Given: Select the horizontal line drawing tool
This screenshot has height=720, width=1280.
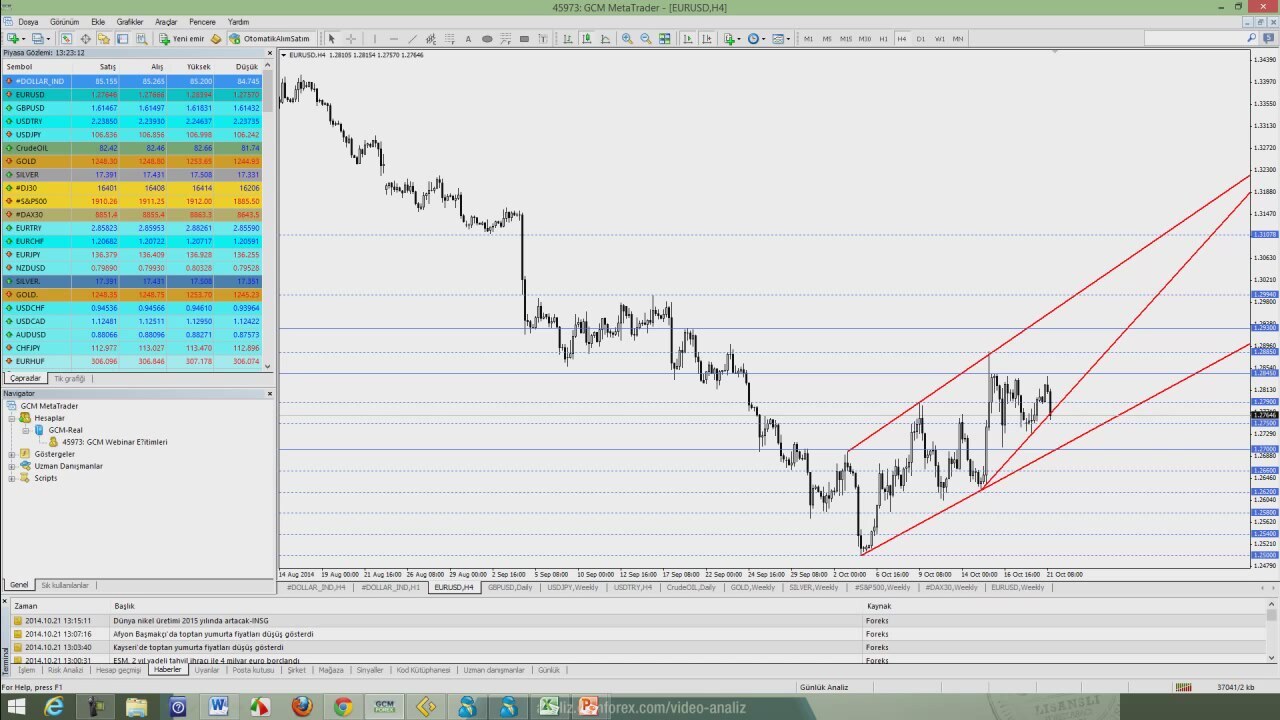Looking at the screenshot, I should [394, 39].
